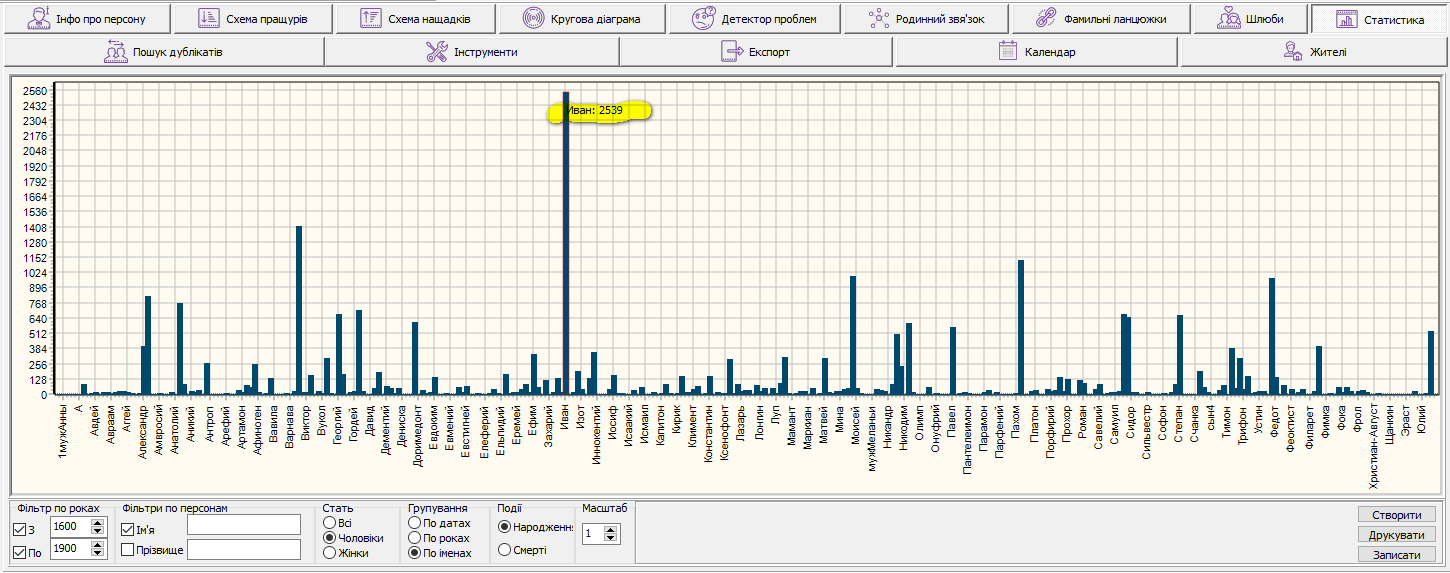Choose the Смерті events radio option

503,550
